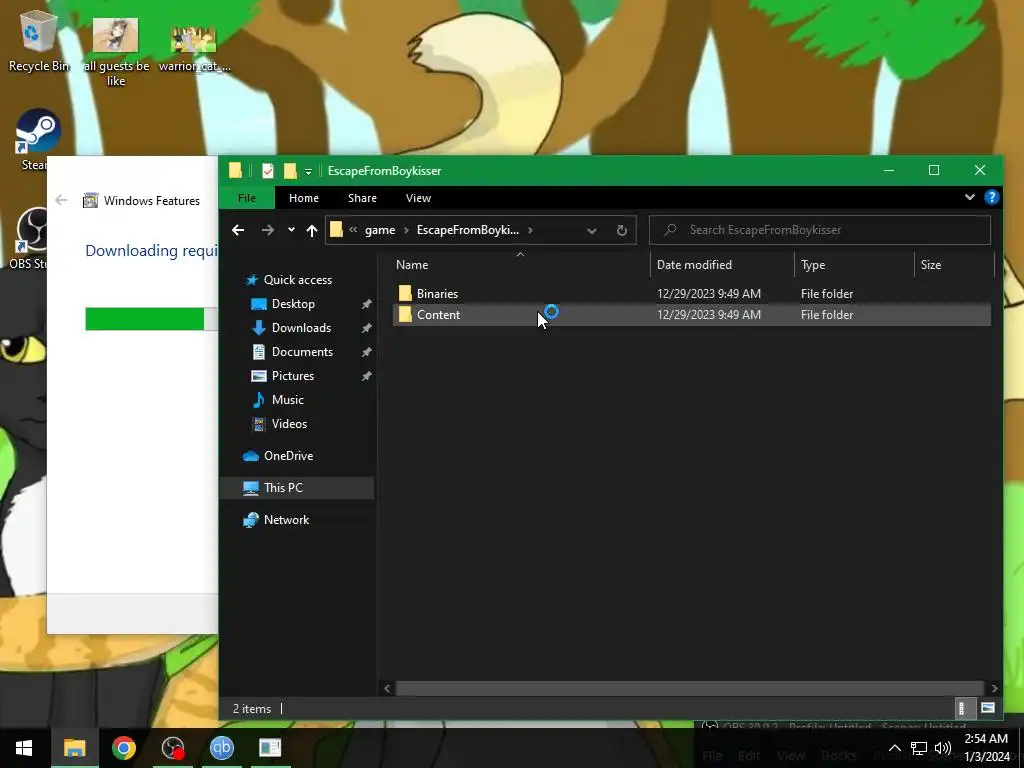
Task: Open the volume control tray icon
Action: 942,748
